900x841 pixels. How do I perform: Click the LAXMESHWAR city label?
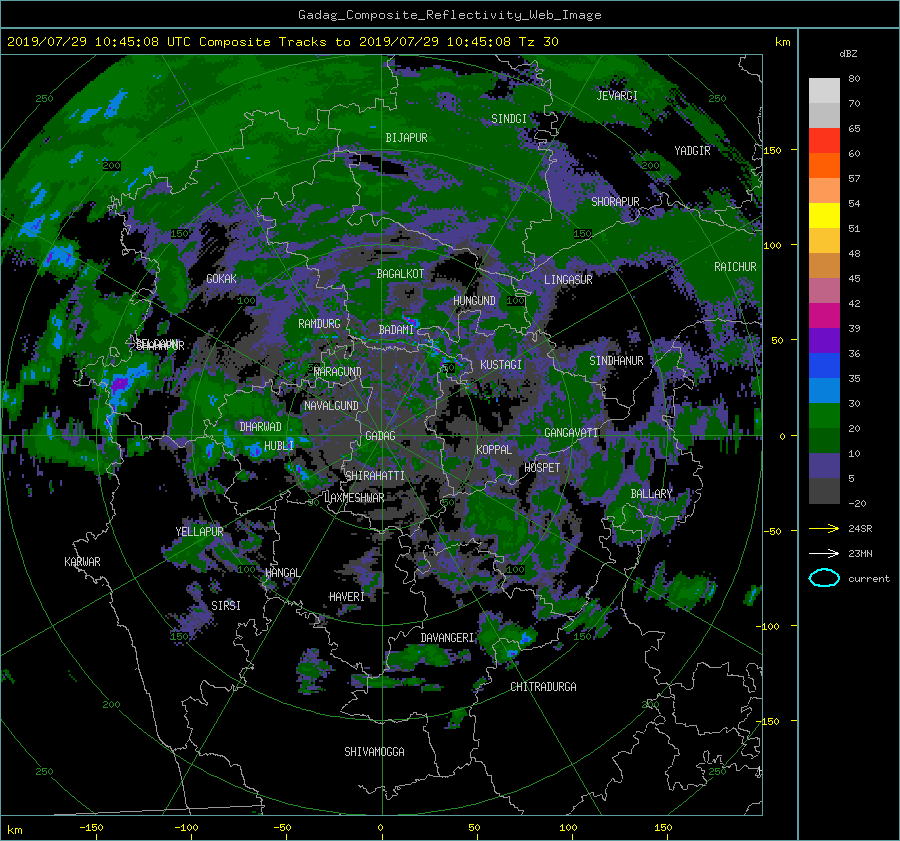pyautogui.click(x=354, y=498)
